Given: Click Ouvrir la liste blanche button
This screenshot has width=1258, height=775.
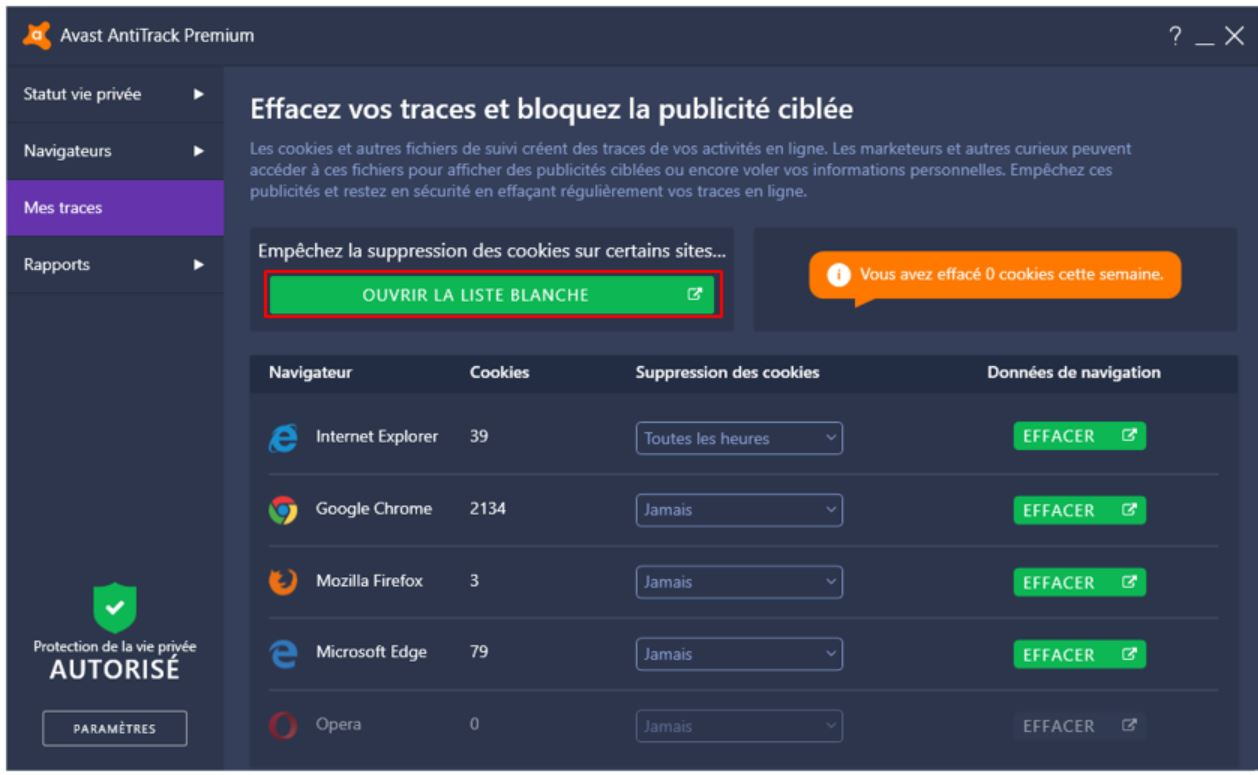Looking at the screenshot, I should click(492, 295).
